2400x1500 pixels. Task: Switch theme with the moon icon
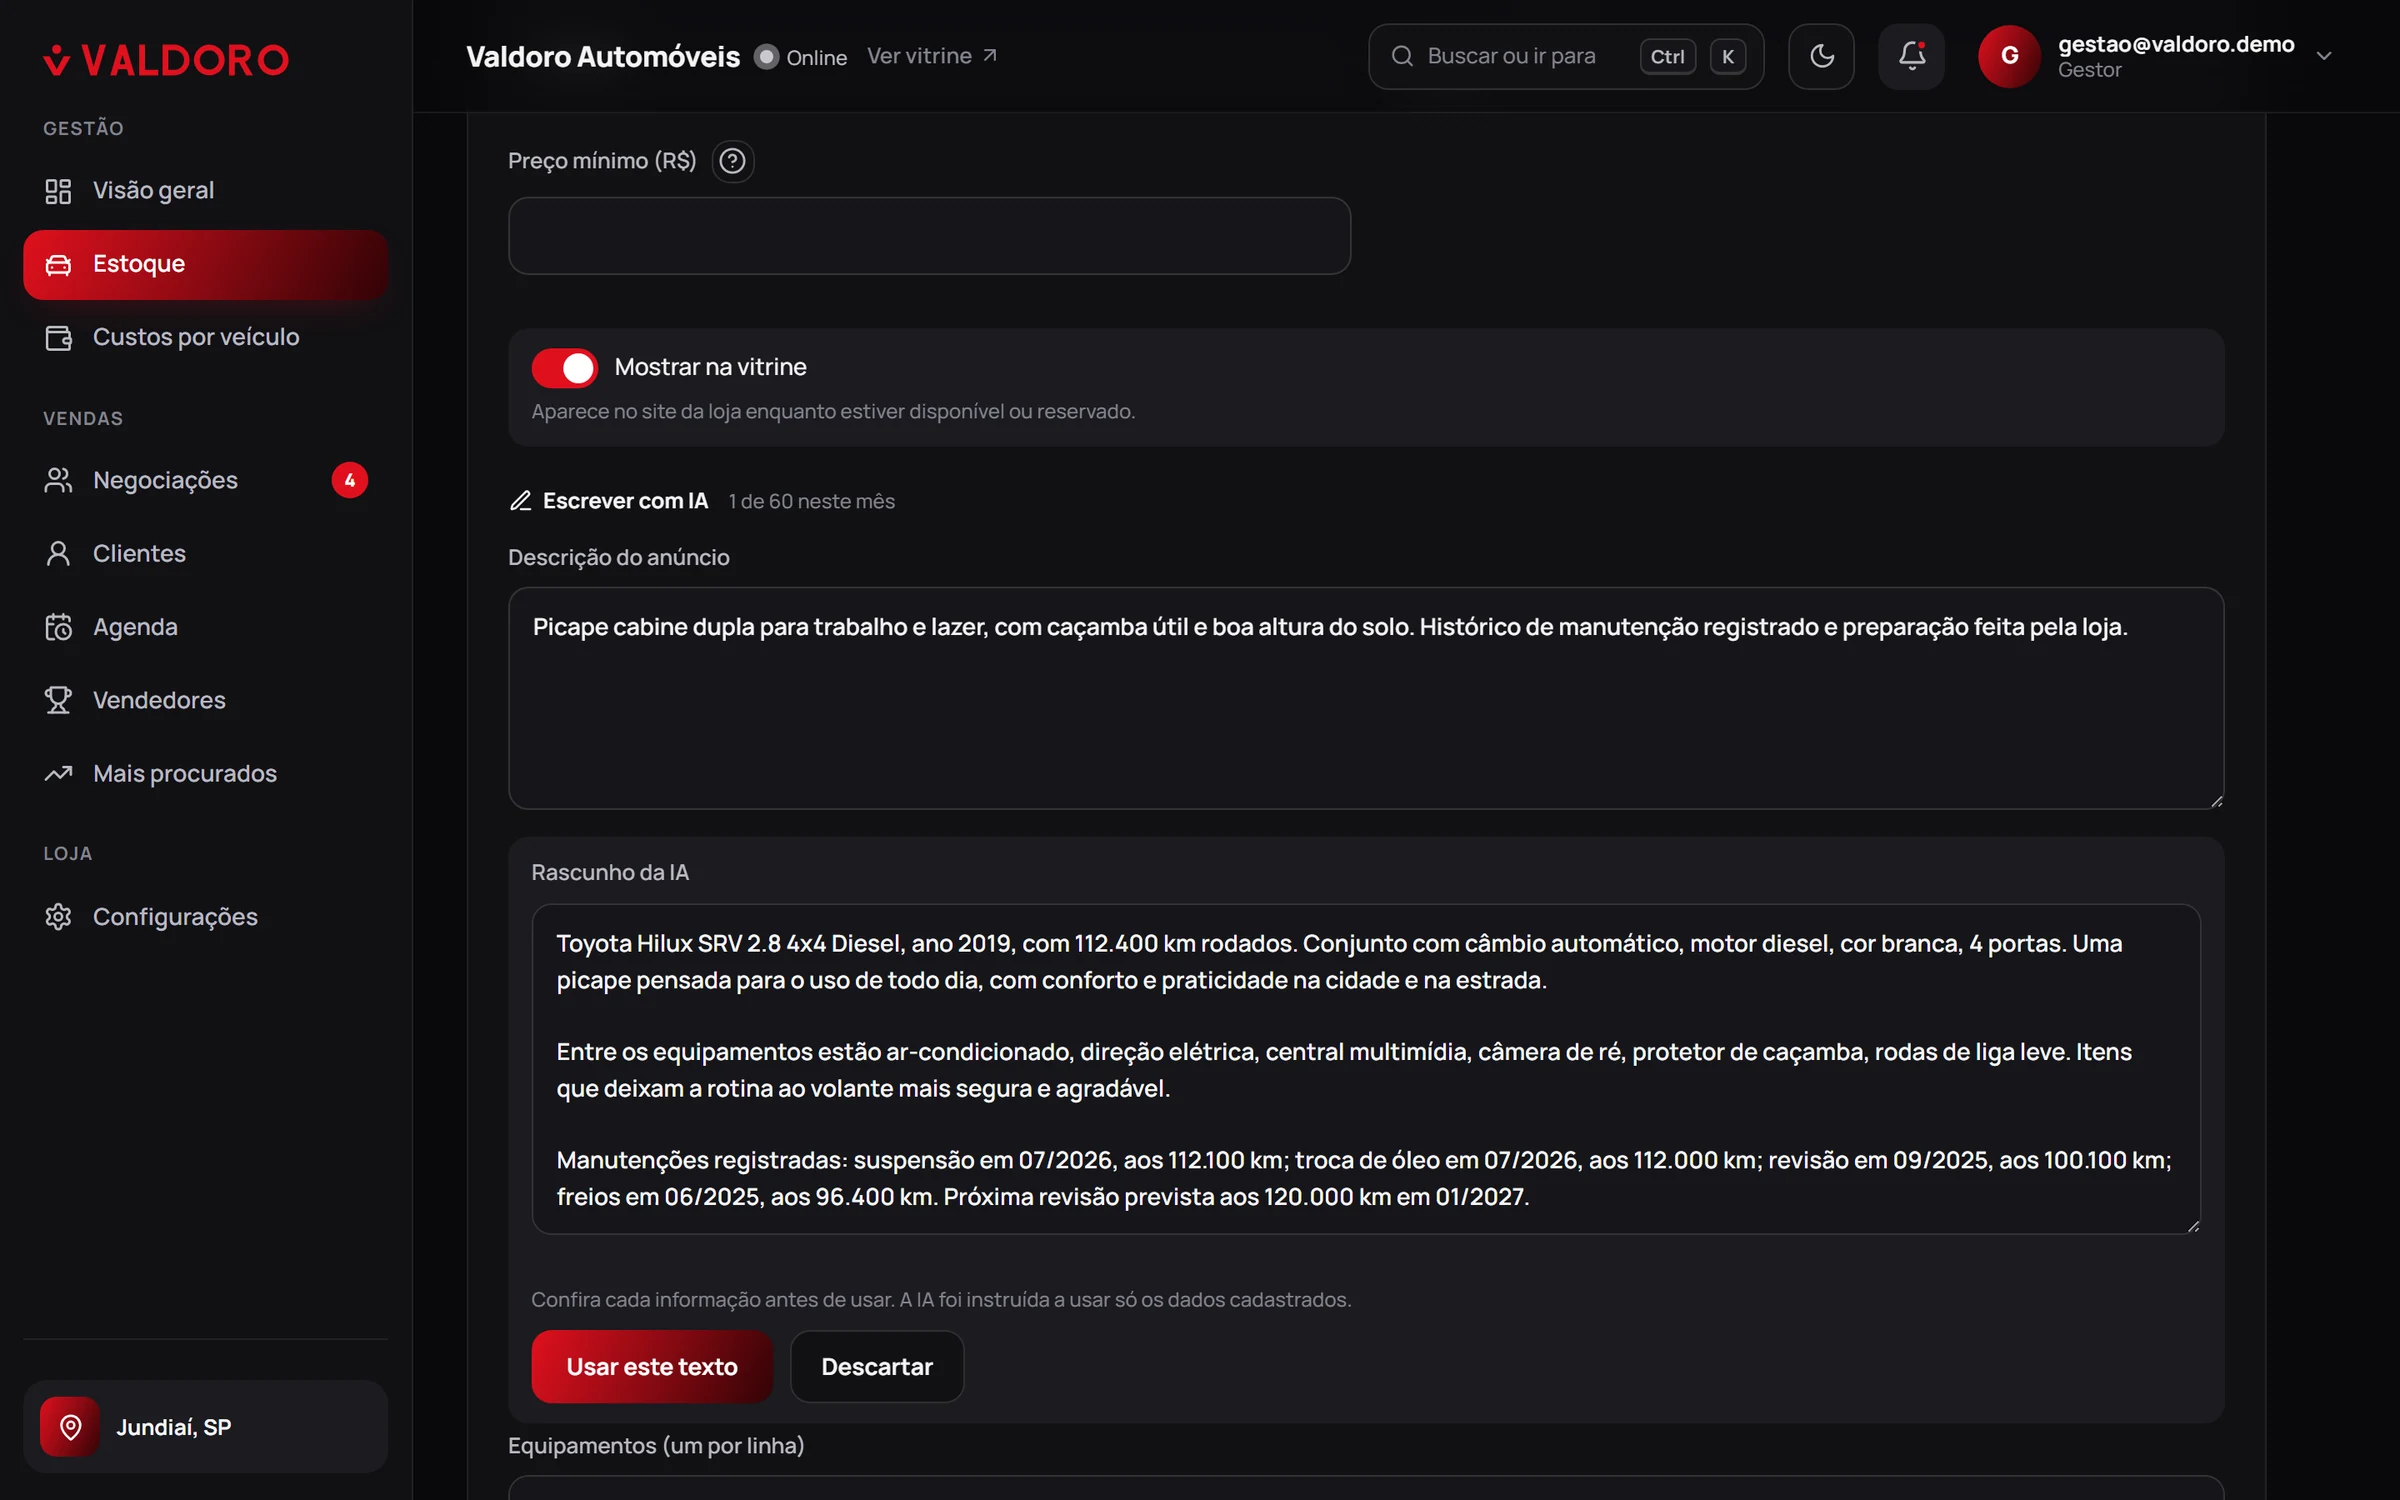pos(1821,57)
